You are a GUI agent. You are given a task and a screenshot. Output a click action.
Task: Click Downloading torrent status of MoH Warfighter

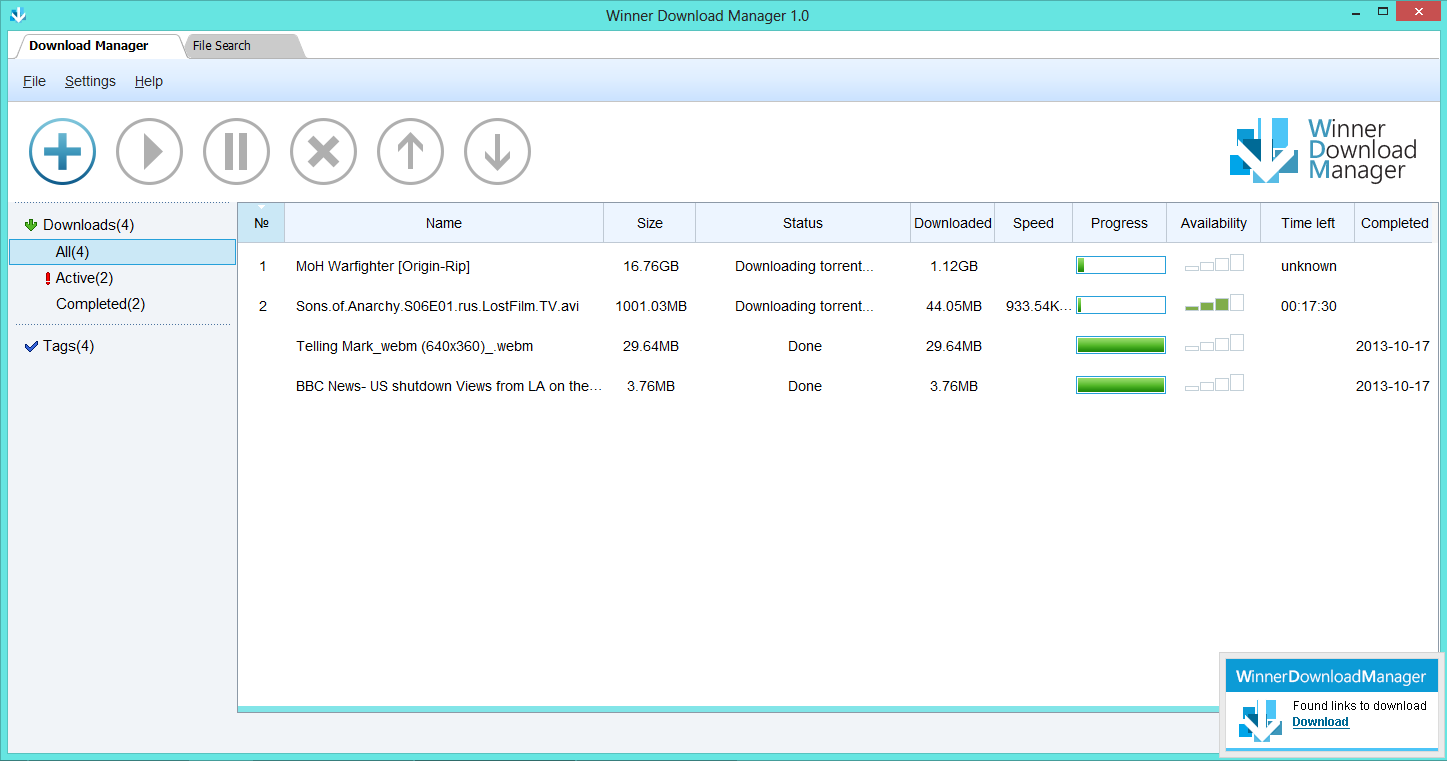point(805,266)
